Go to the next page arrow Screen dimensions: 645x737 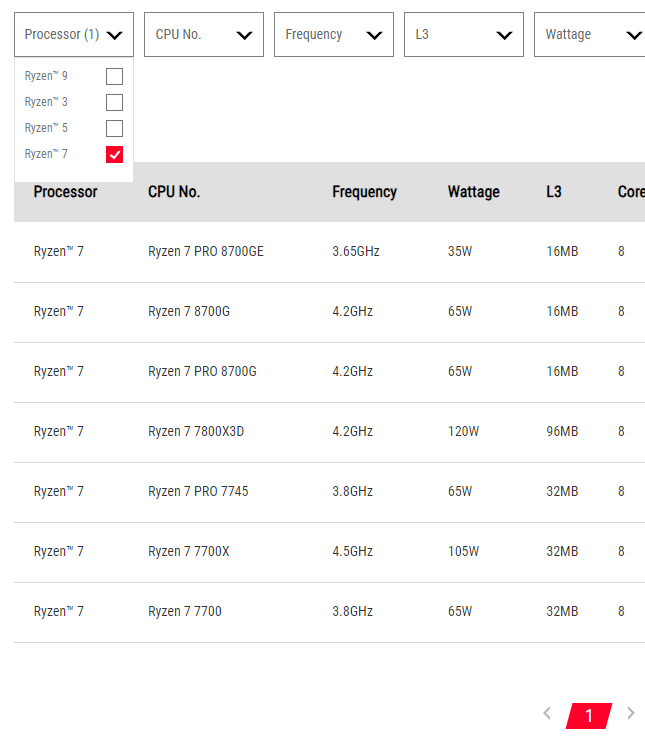pyautogui.click(x=631, y=713)
